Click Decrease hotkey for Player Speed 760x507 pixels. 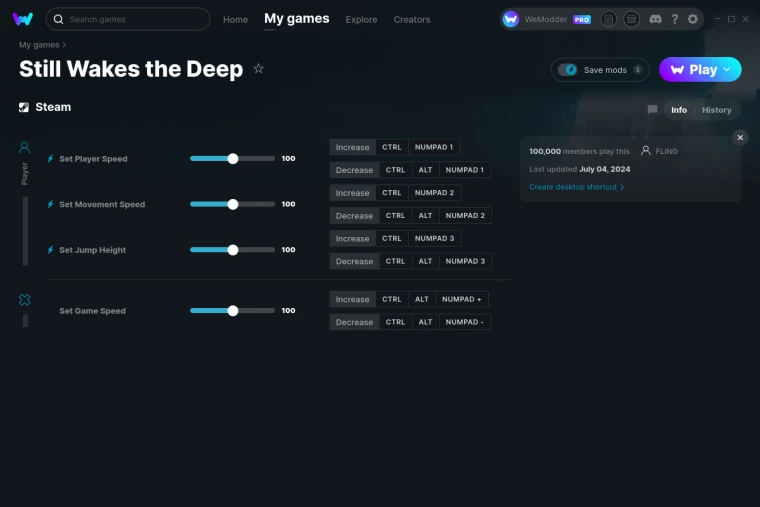click(x=354, y=170)
